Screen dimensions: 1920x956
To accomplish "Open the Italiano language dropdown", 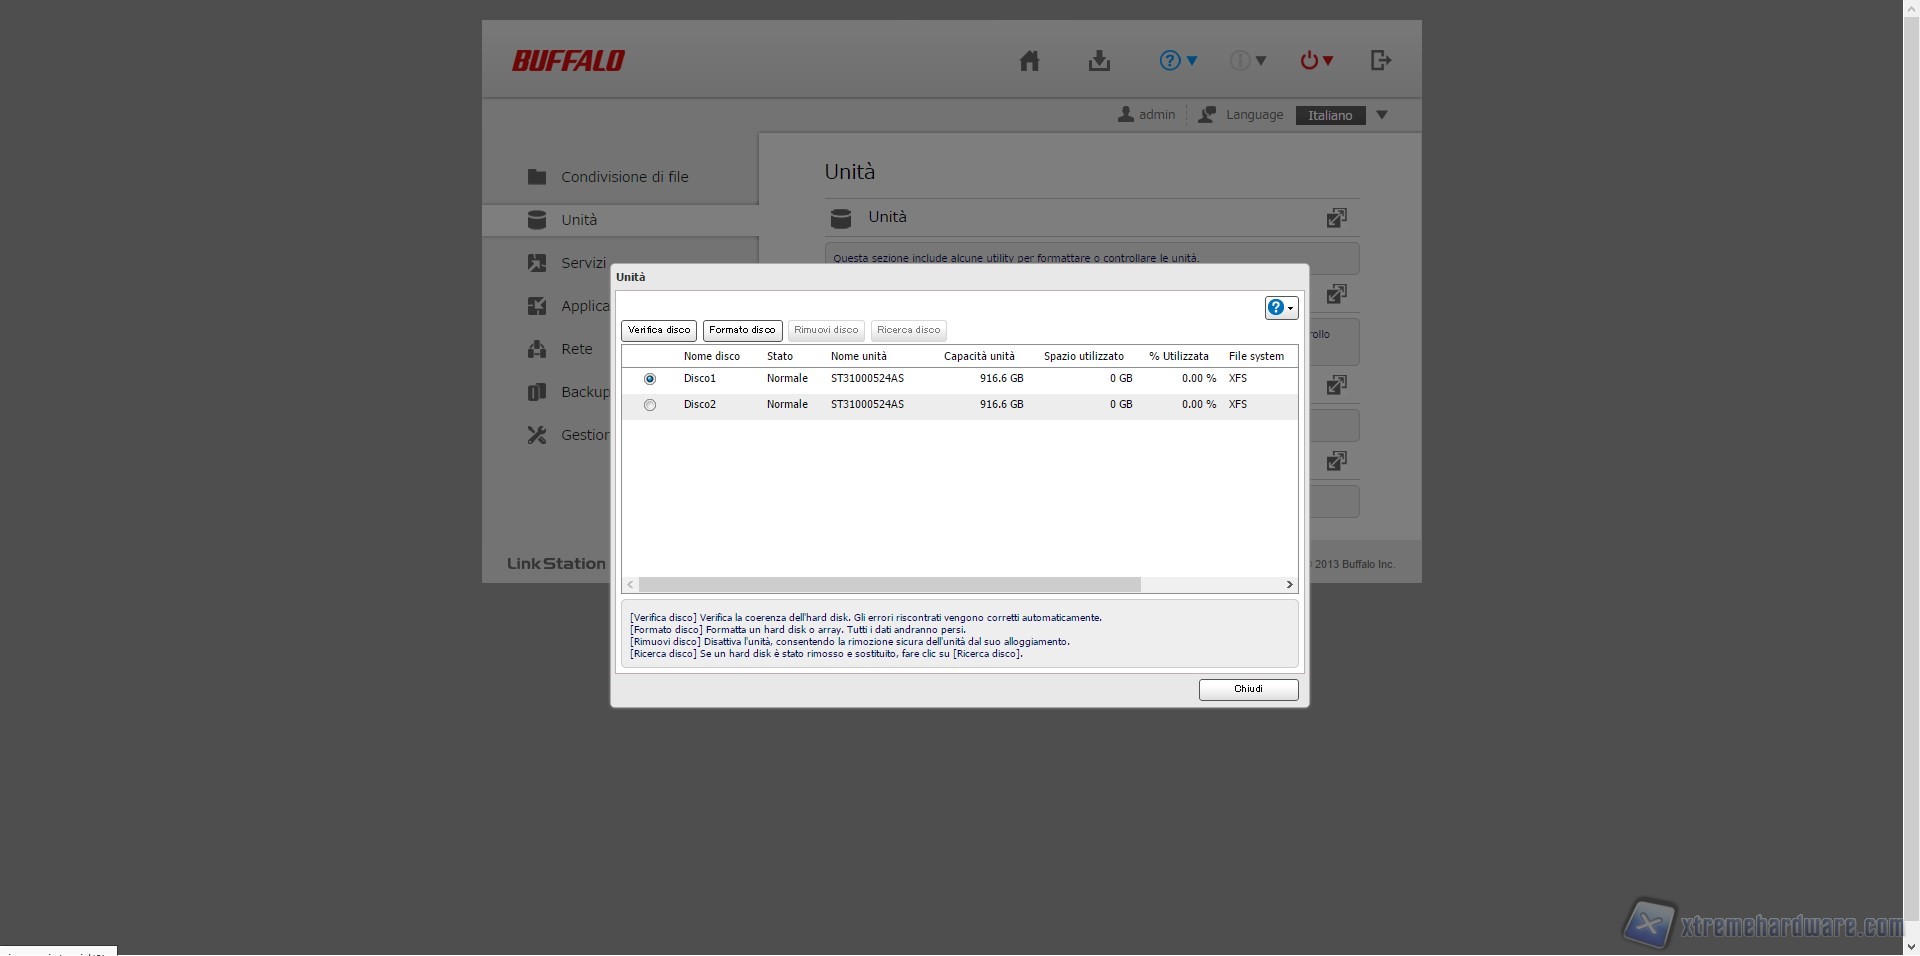I will click(x=1343, y=115).
